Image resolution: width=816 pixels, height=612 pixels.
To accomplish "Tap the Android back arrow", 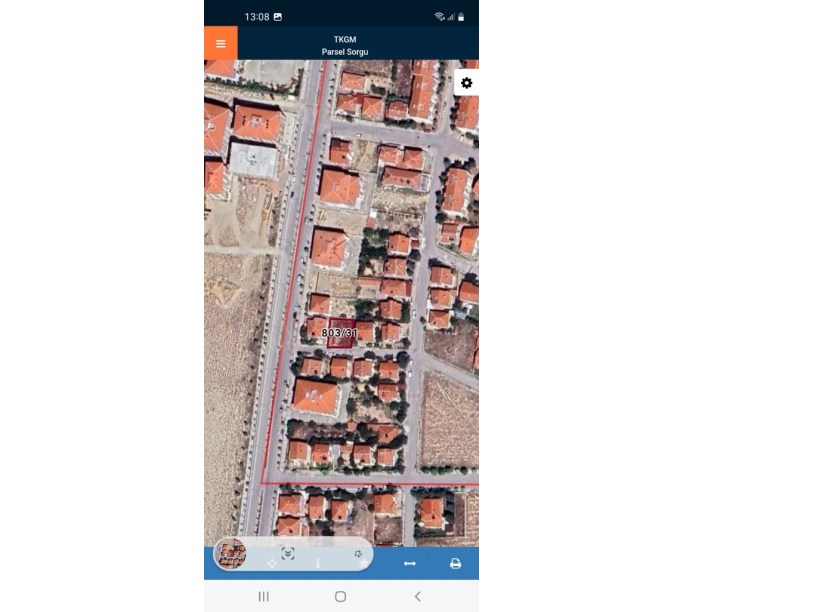I will [417, 596].
